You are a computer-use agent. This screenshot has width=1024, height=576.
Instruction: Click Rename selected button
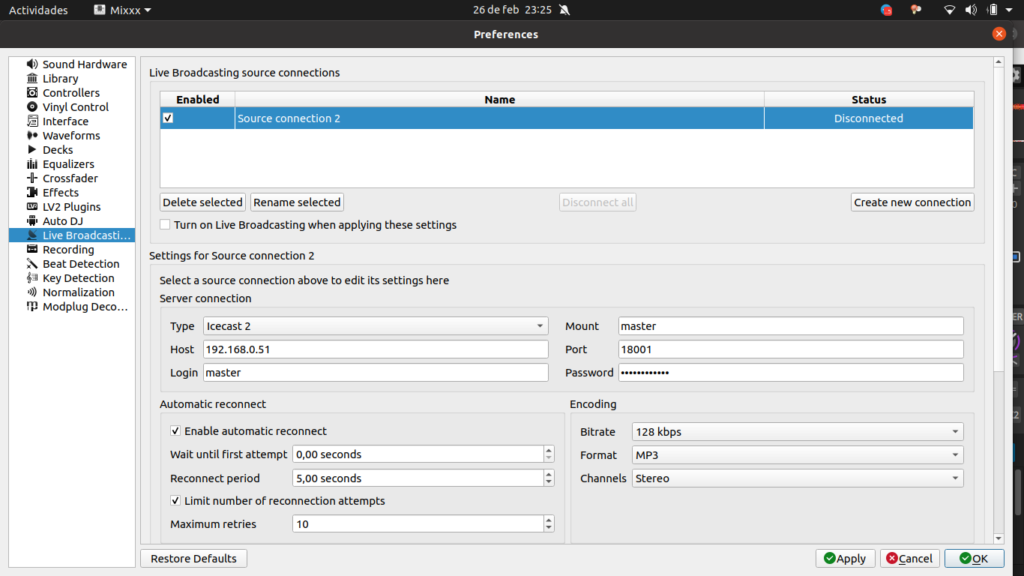pos(297,202)
